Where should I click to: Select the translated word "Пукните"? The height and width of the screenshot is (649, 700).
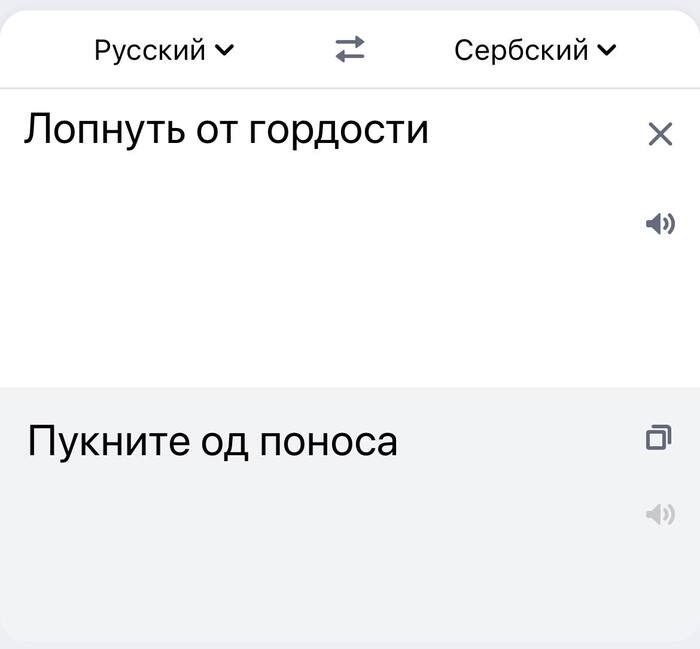coord(98,441)
